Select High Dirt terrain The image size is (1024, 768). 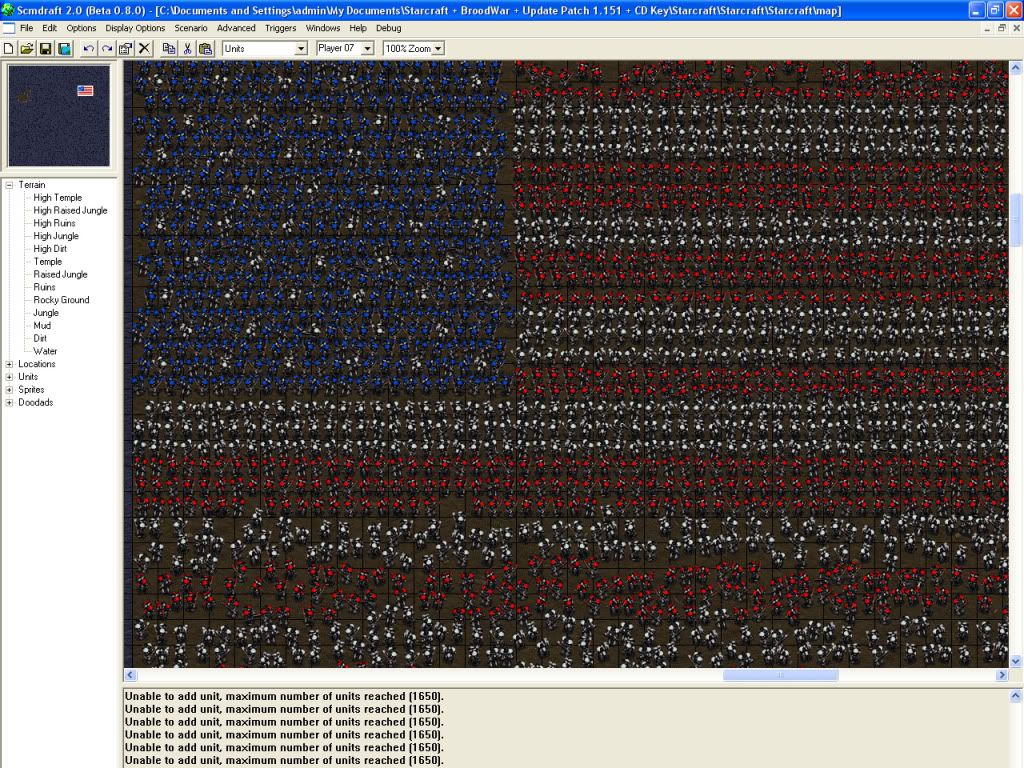[50, 249]
